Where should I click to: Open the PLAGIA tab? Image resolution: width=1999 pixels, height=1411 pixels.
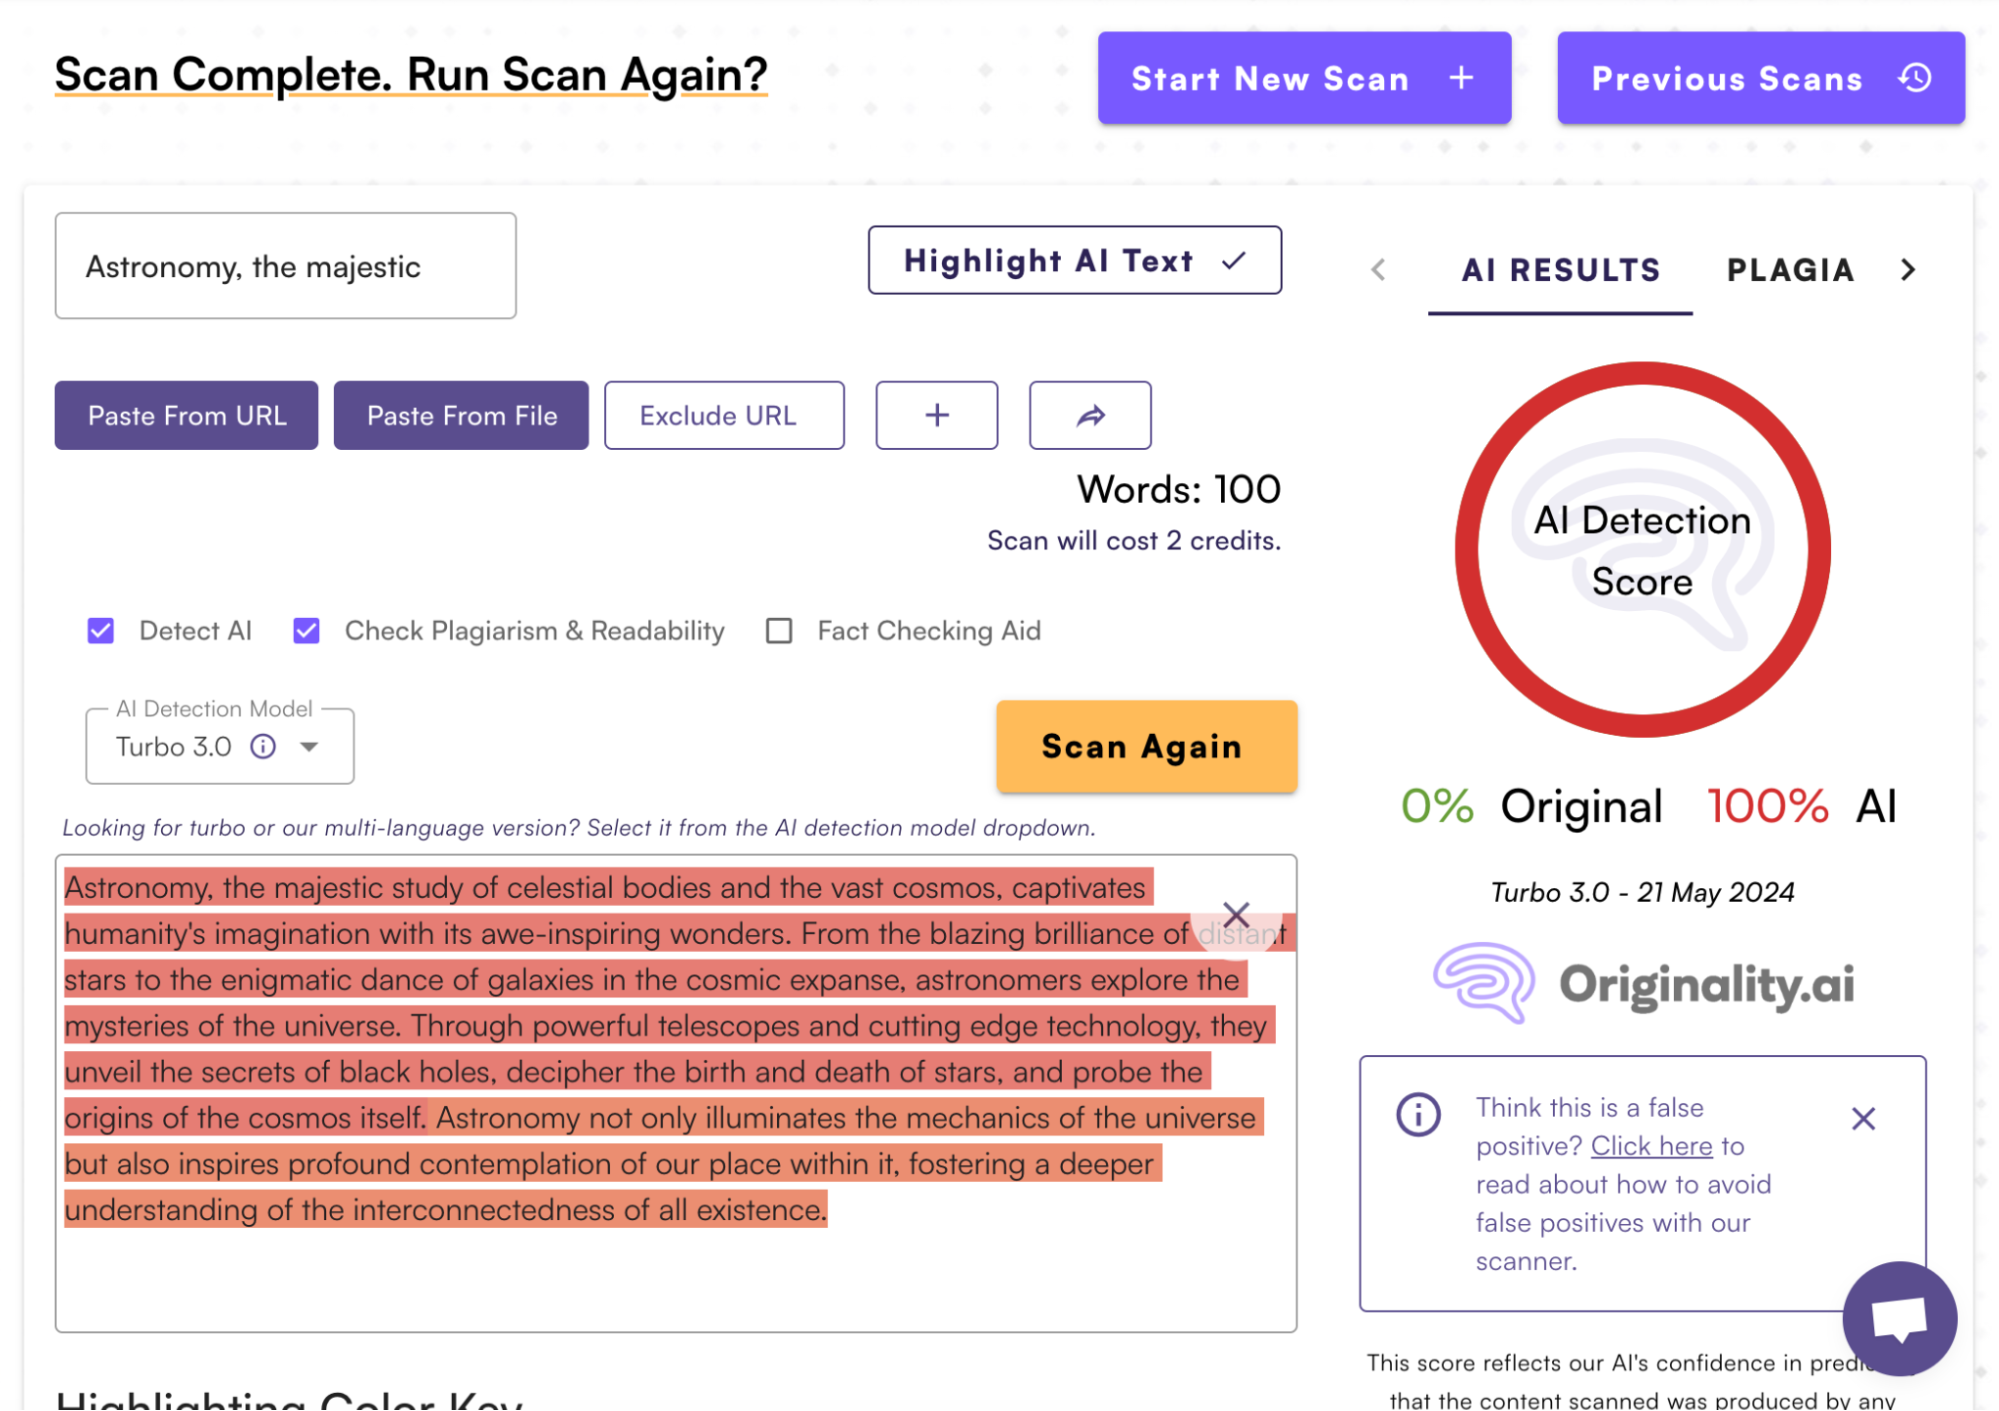pyautogui.click(x=1789, y=270)
